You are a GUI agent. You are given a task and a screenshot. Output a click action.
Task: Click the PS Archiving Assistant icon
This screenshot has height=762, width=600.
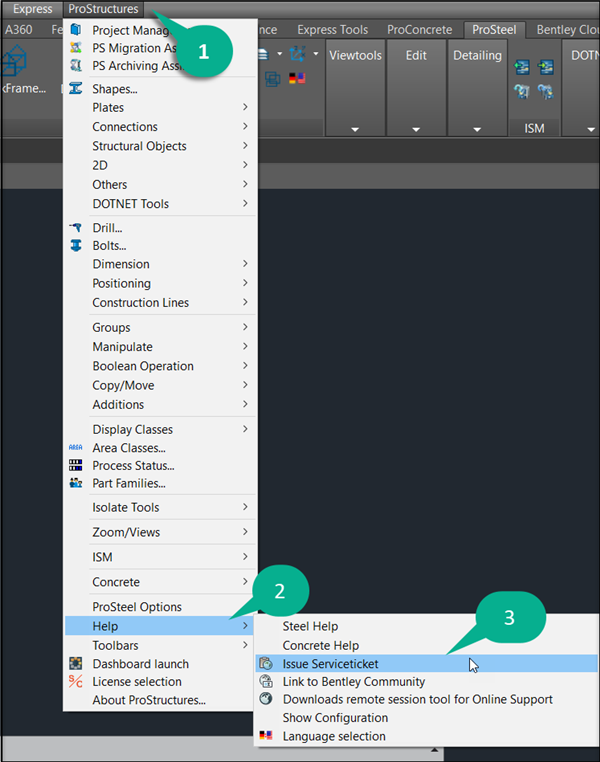pyautogui.click(x=76, y=65)
